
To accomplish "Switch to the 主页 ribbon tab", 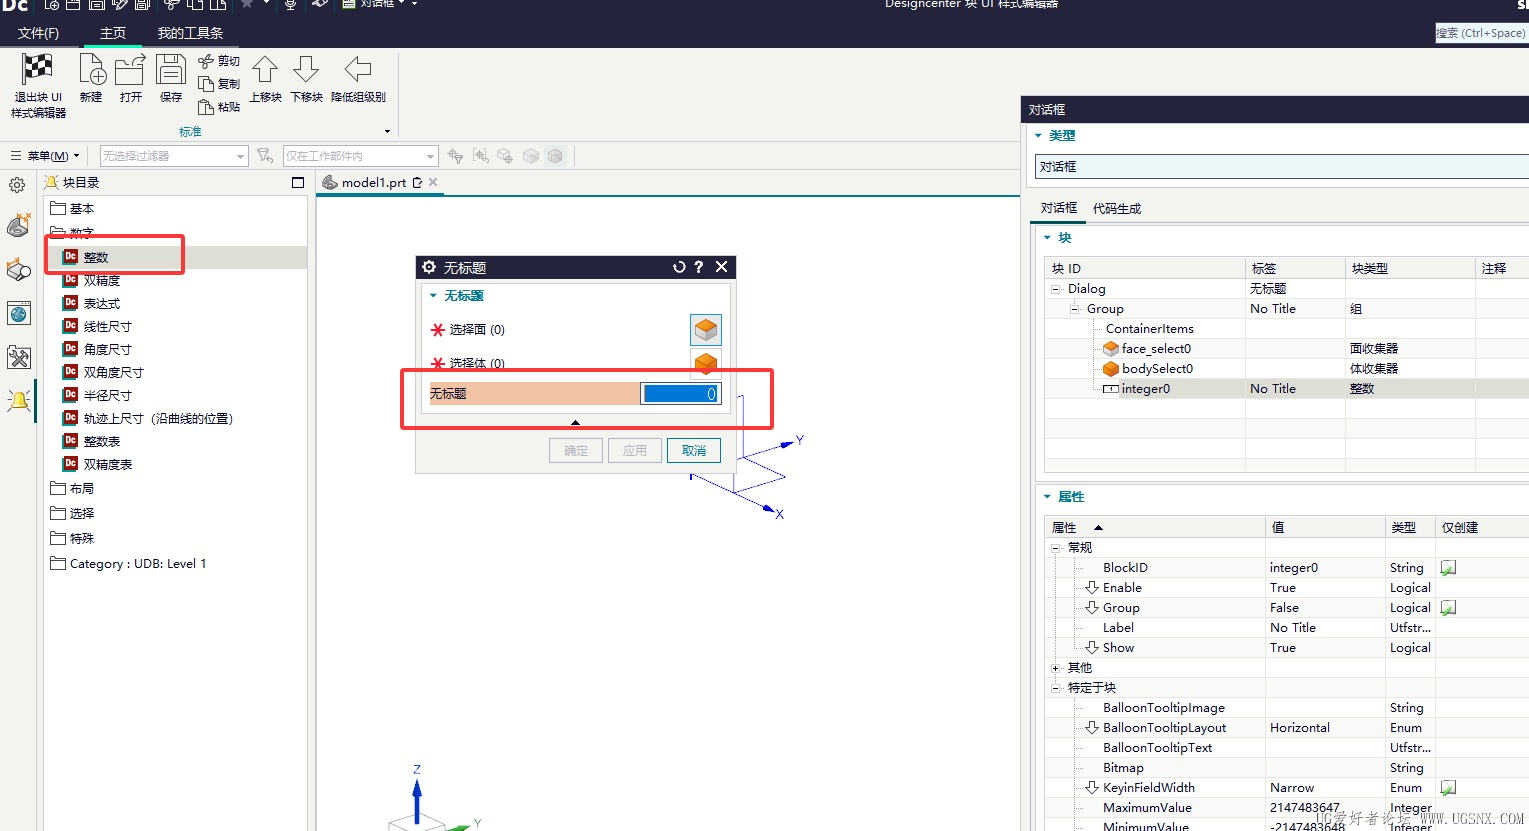I will tap(113, 33).
